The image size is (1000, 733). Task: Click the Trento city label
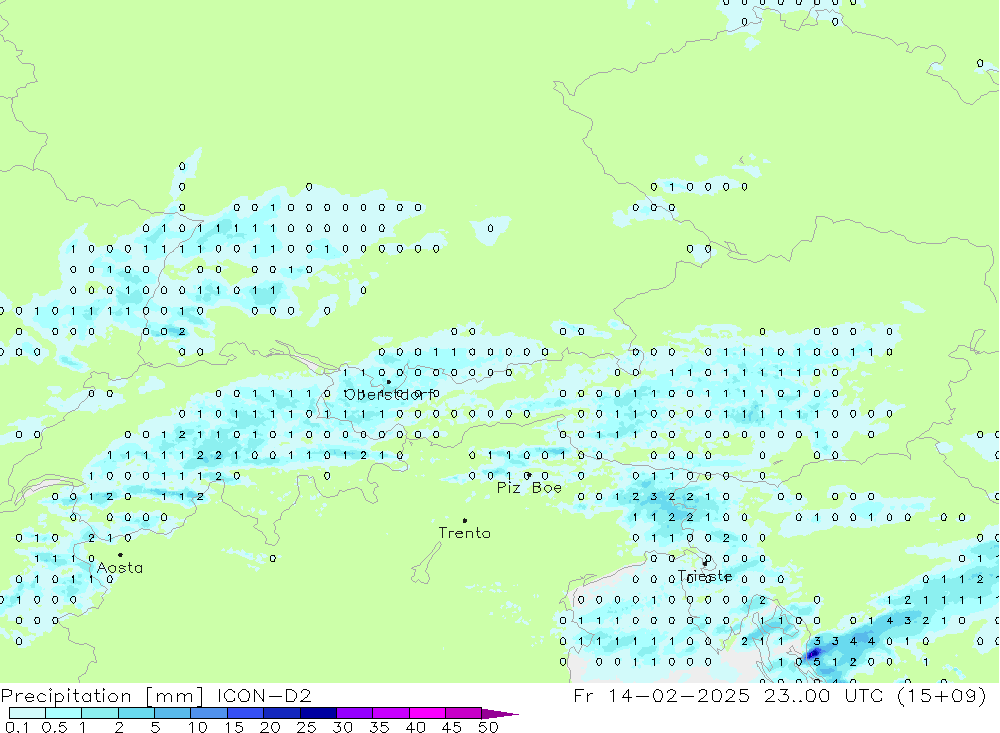pyautogui.click(x=464, y=533)
